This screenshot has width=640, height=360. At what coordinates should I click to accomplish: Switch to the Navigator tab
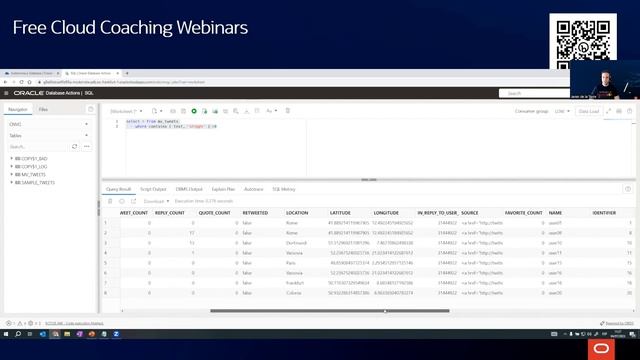coord(18,109)
